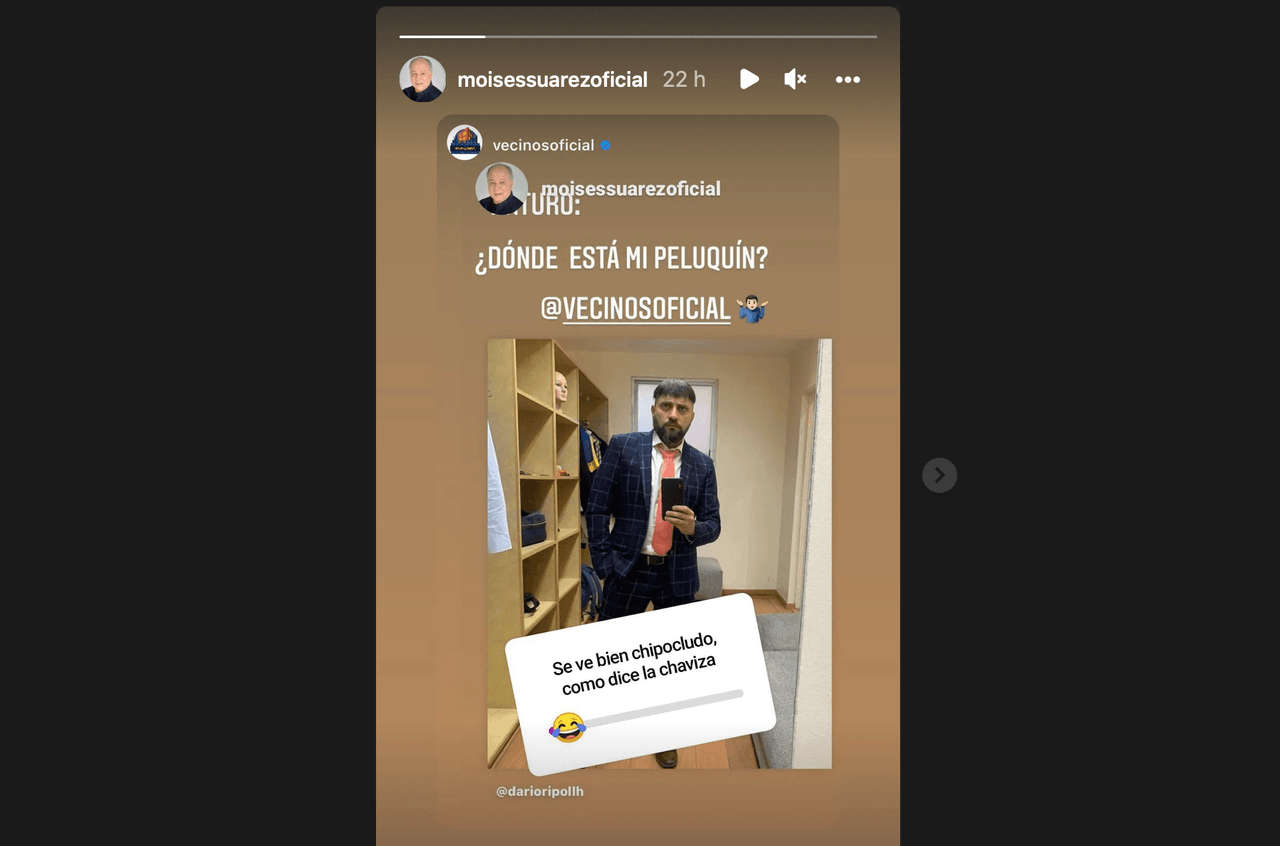The image size is (1280, 846).
Task: Click moisessuarezoficial name inside the reshared post
Action: pos(630,188)
